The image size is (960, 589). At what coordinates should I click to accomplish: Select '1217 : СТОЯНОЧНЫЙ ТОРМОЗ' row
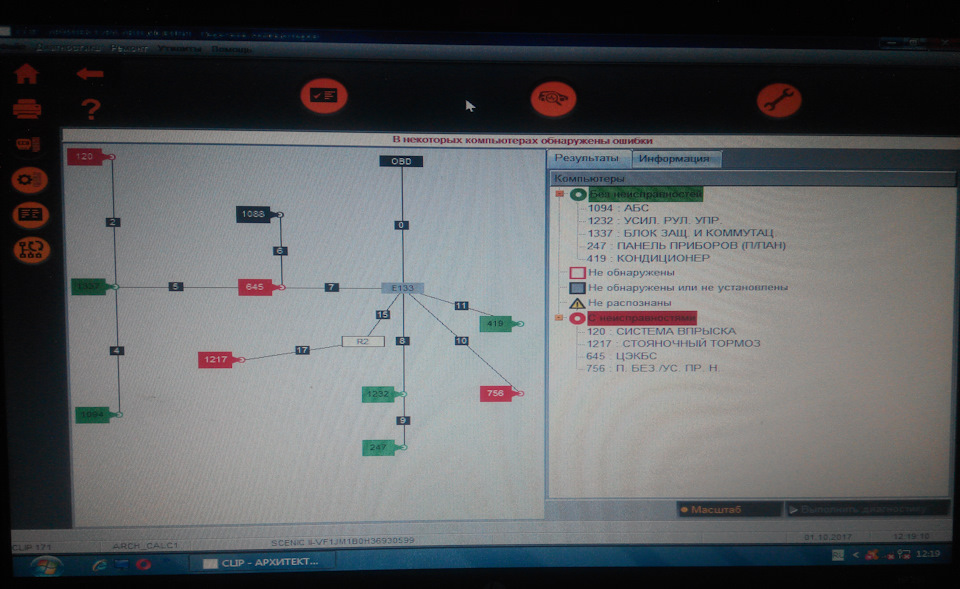(673, 343)
